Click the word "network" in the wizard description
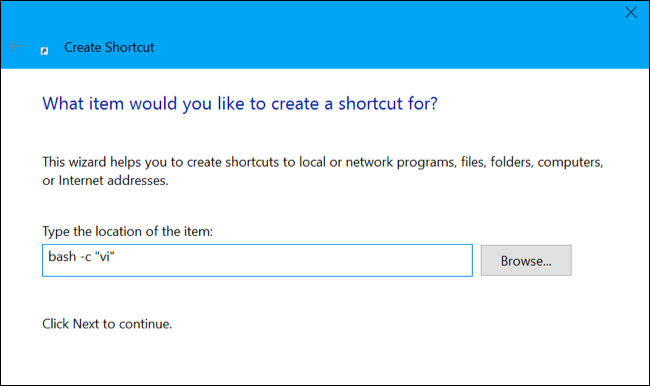 (x=369, y=162)
